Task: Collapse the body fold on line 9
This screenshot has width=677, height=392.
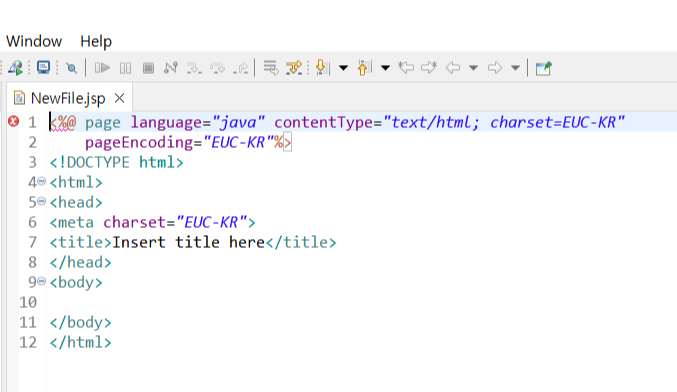Action: click(41, 281)
